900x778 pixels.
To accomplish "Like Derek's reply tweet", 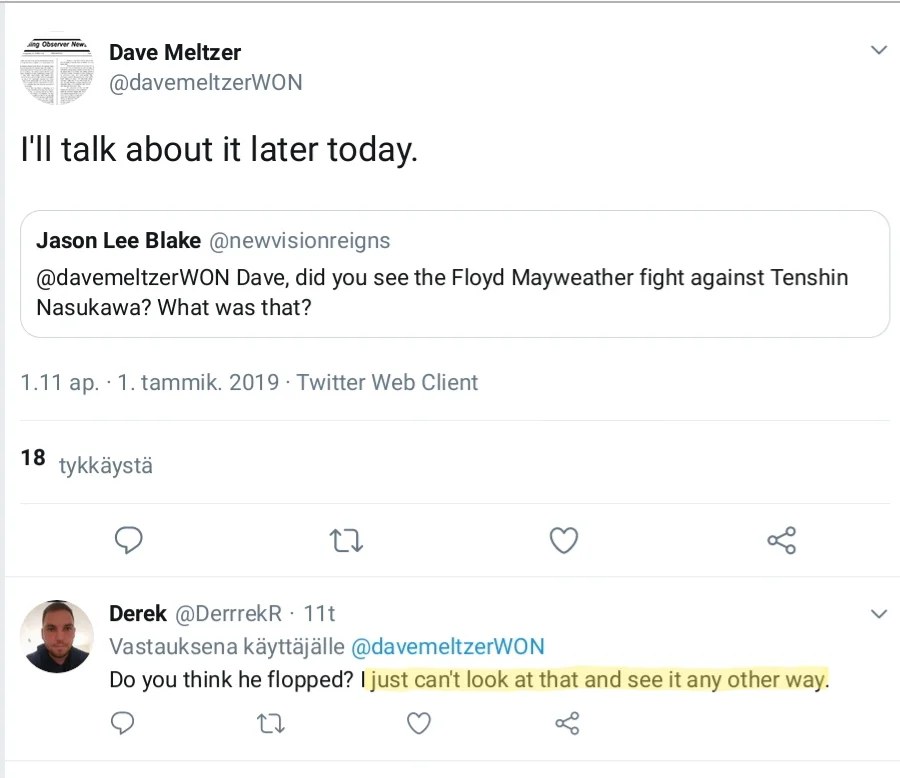I will (x=420, y=722).
